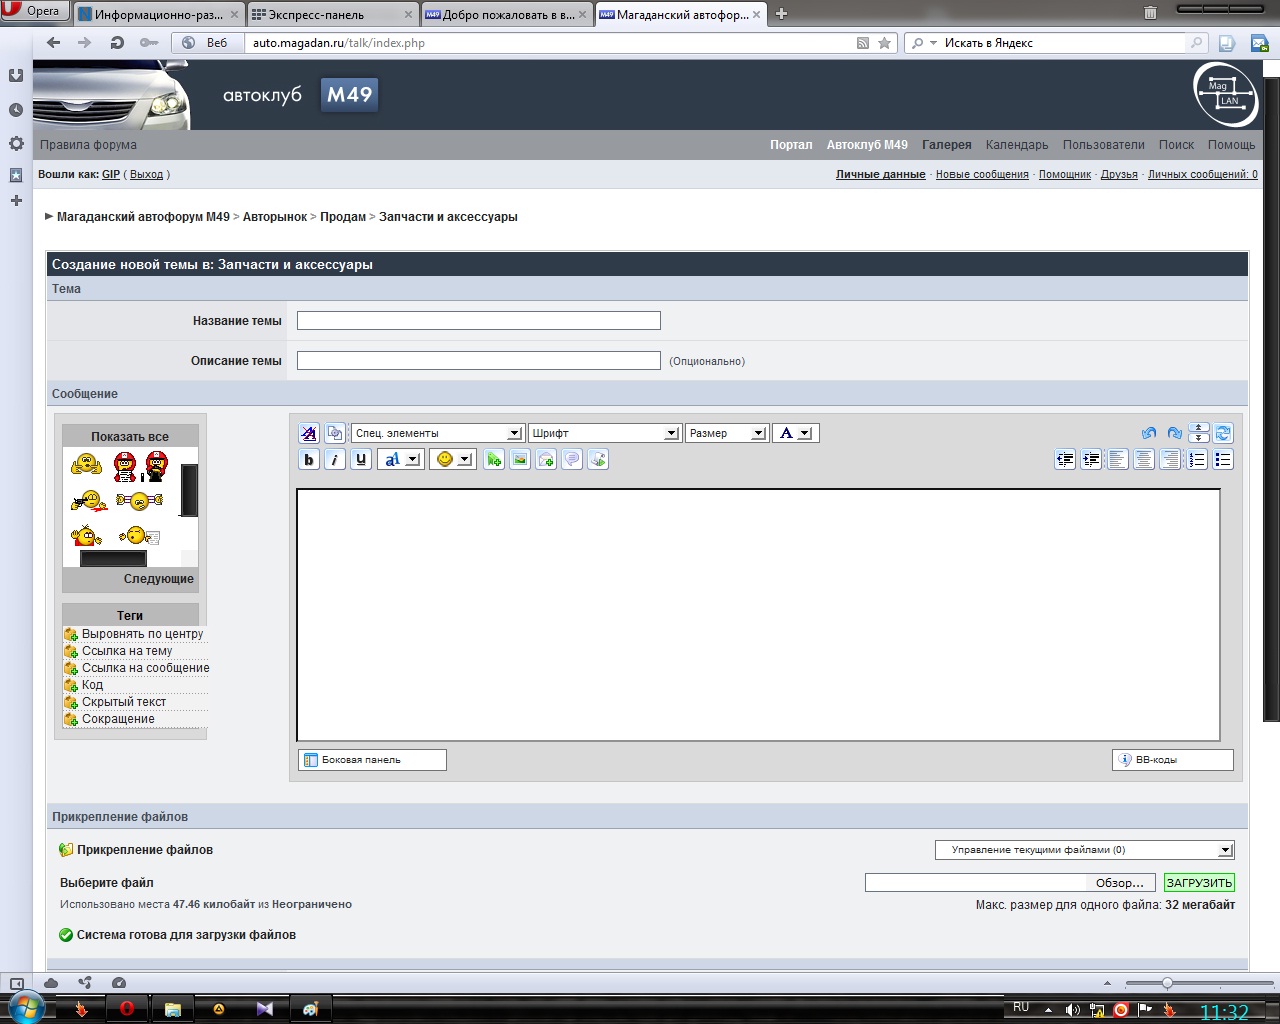Follow the Новые сообщения link
Viewport: 1280px width, 1024px height.
pos(982,174)
